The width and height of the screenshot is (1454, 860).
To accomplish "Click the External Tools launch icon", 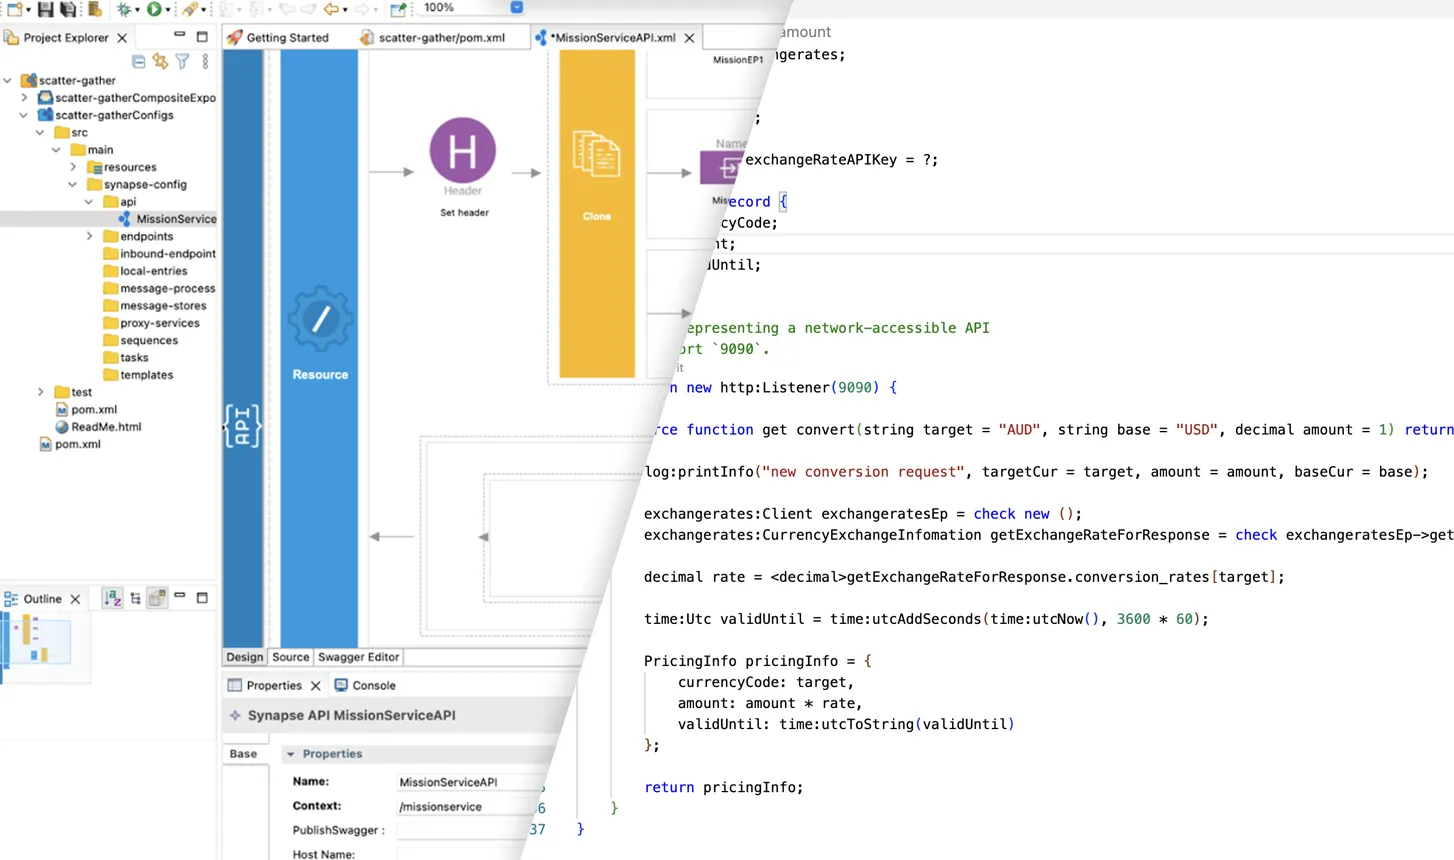I will click(189, 9).
